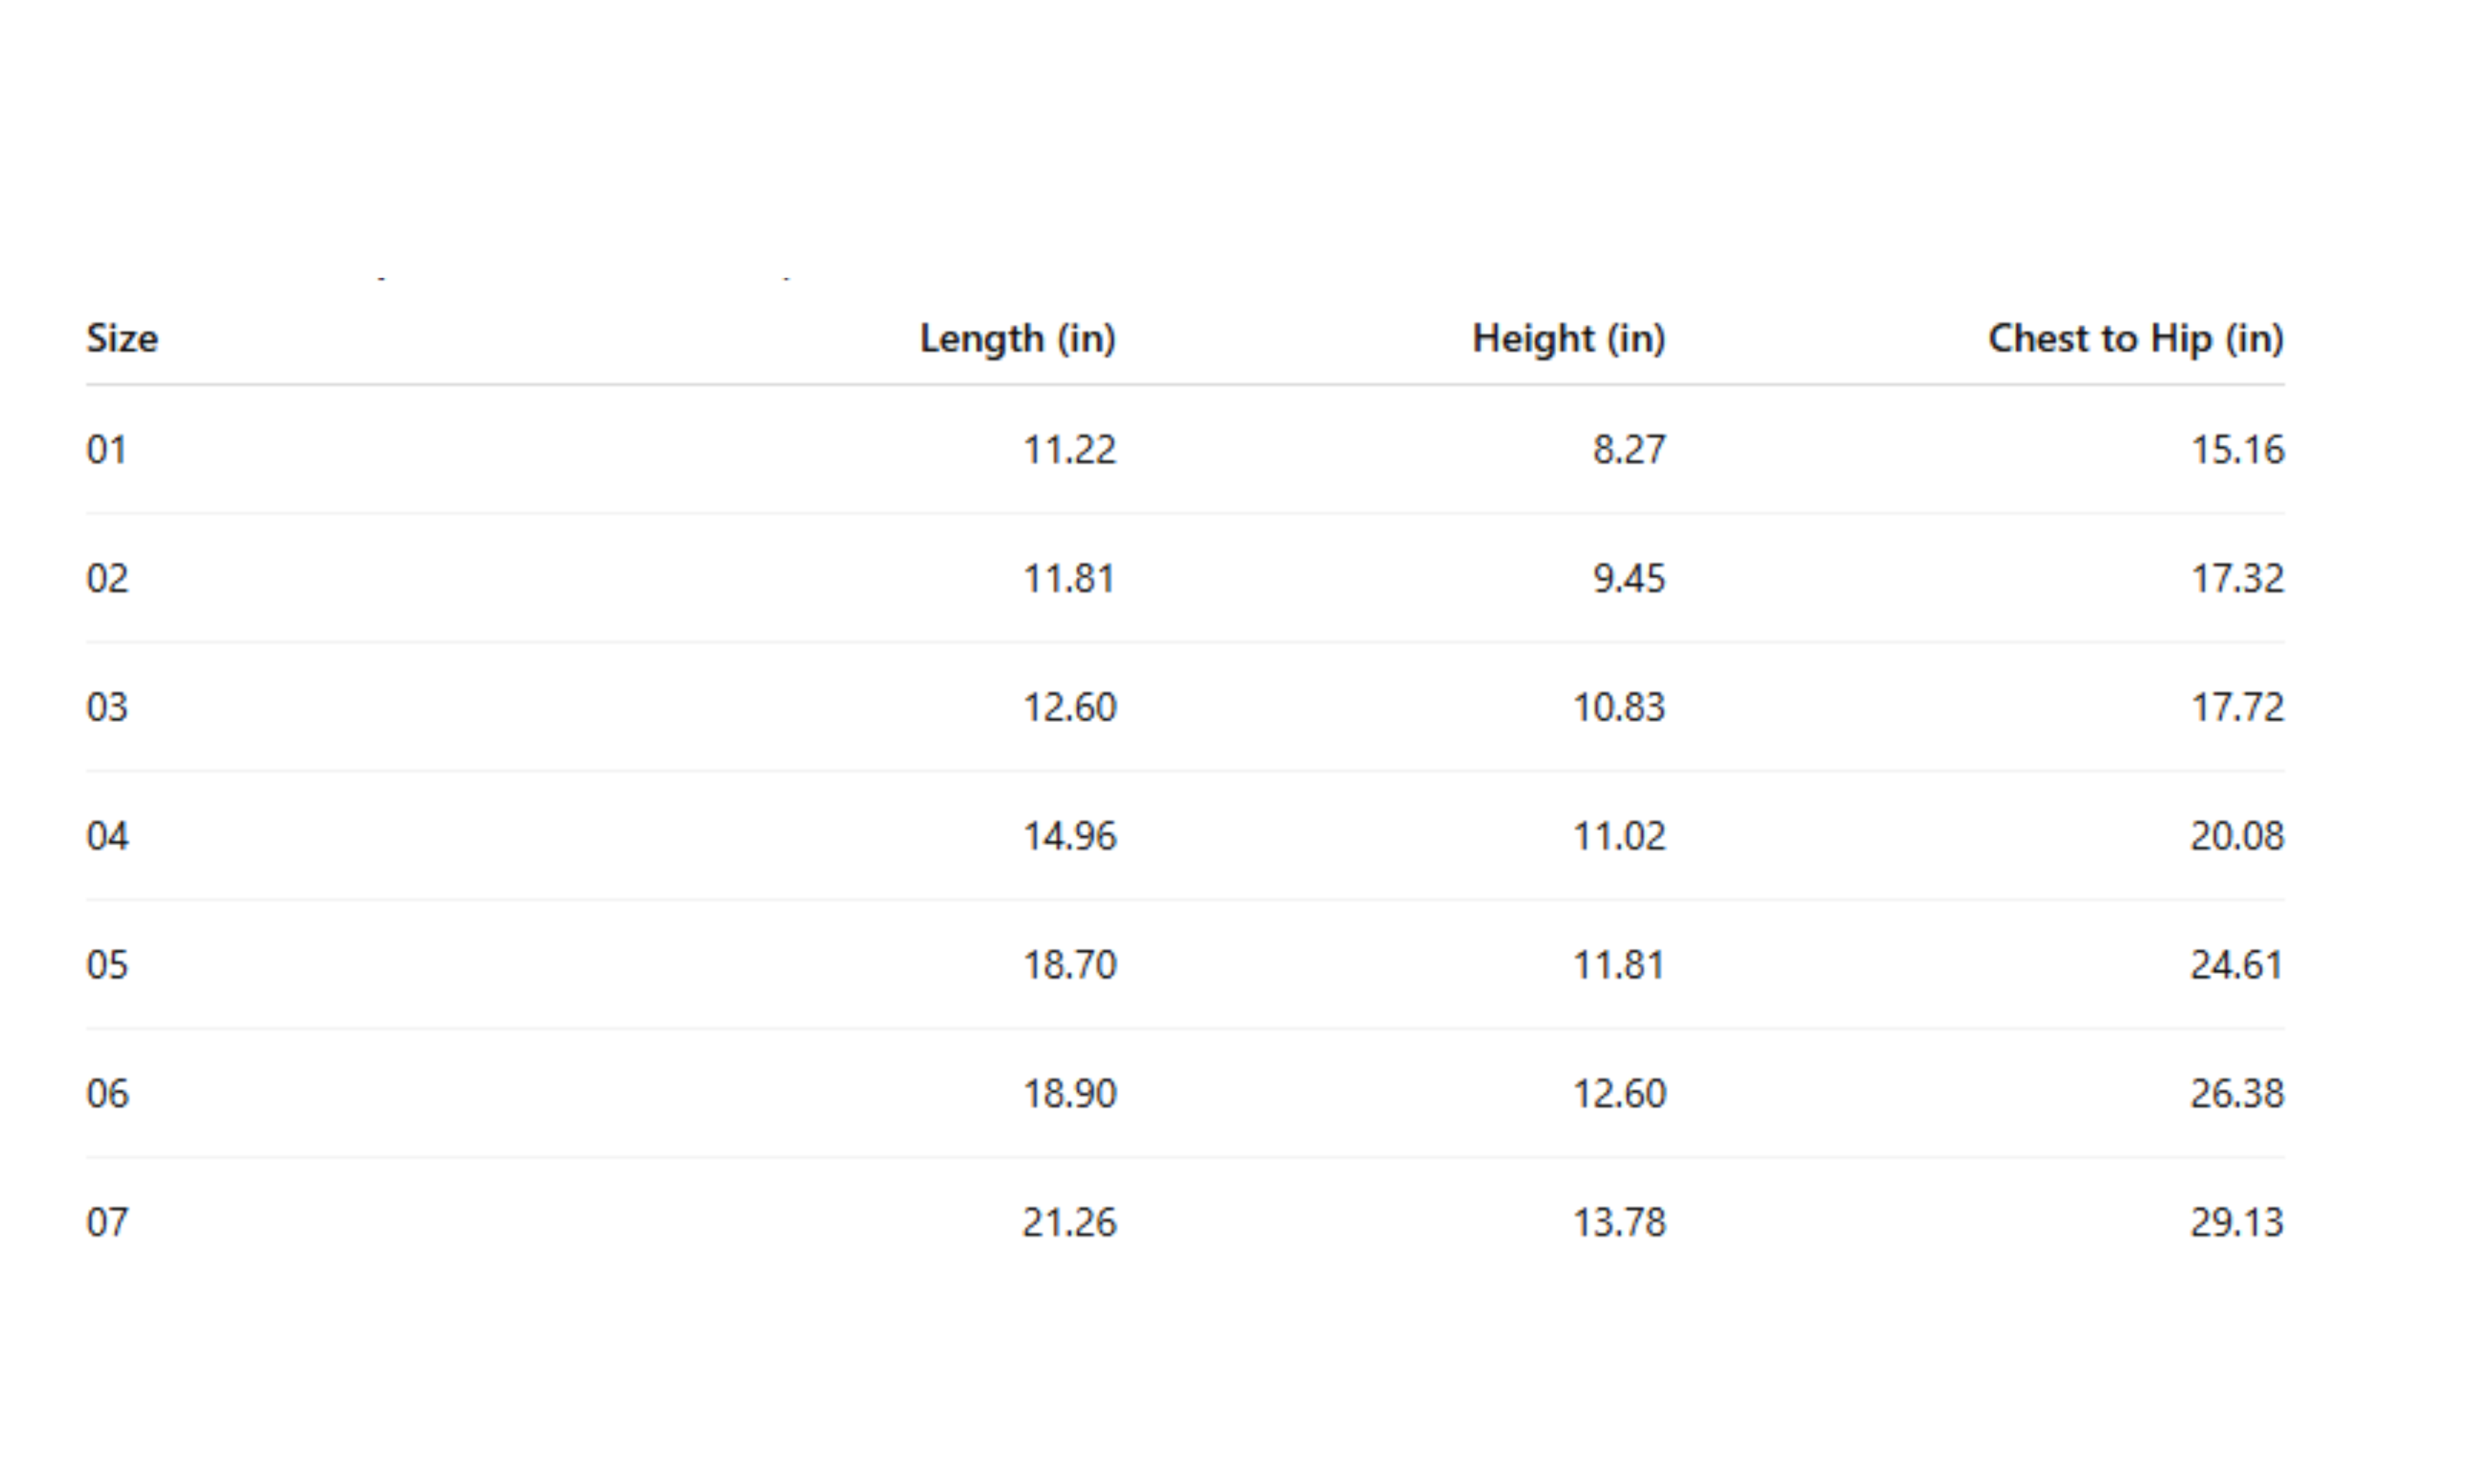The image size is (2473, 1484).
Task: Click the Height (in) column header
Action: pos(1568,339)
